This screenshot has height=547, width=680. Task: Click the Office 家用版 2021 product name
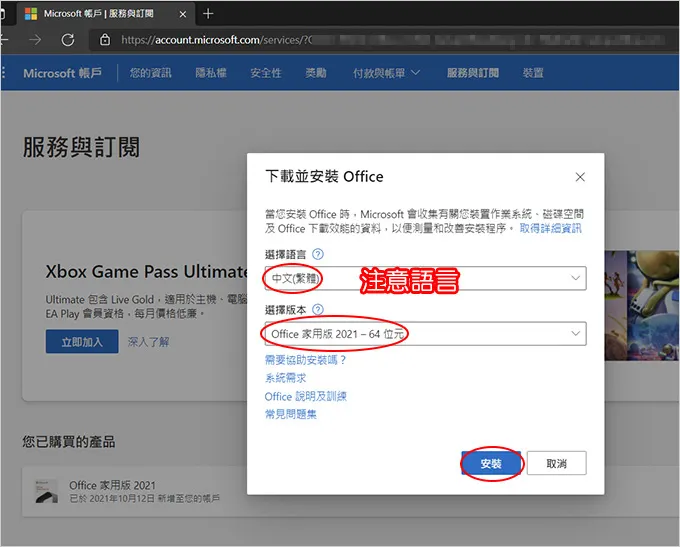pos(112,485)
